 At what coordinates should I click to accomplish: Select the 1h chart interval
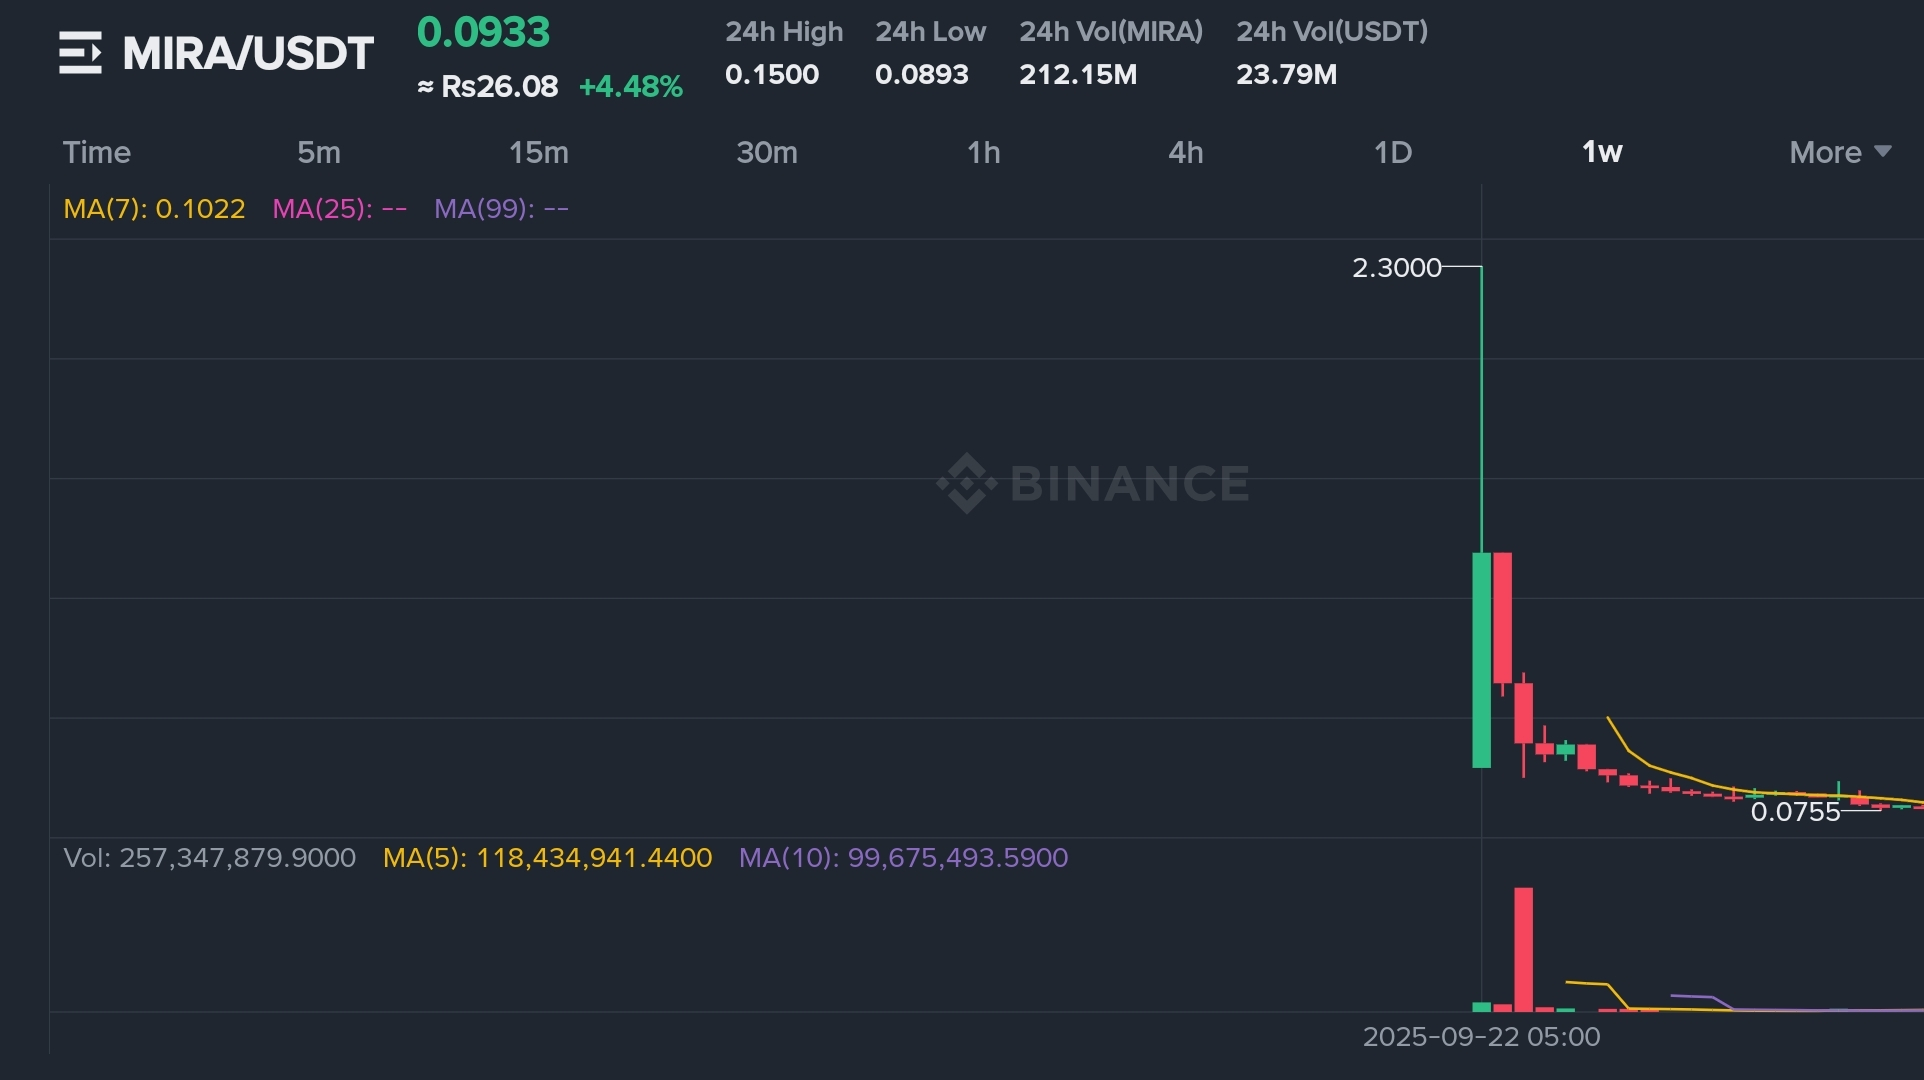point(983,152)
